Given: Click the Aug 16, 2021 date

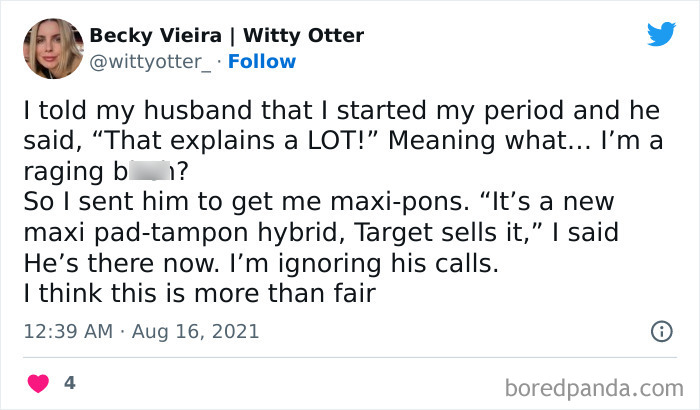Looking at the screenshot, I should click(x=202, y=331).
